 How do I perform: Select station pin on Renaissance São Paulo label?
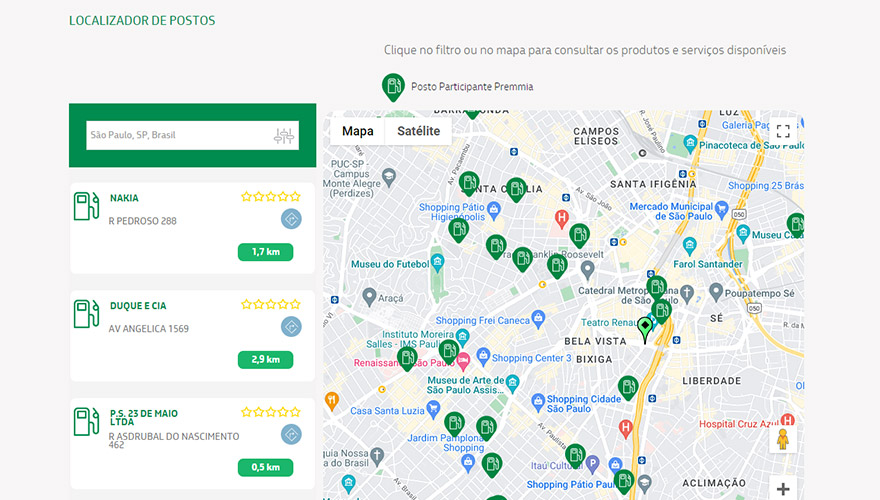pyautogui.click(x=407, y=359)
